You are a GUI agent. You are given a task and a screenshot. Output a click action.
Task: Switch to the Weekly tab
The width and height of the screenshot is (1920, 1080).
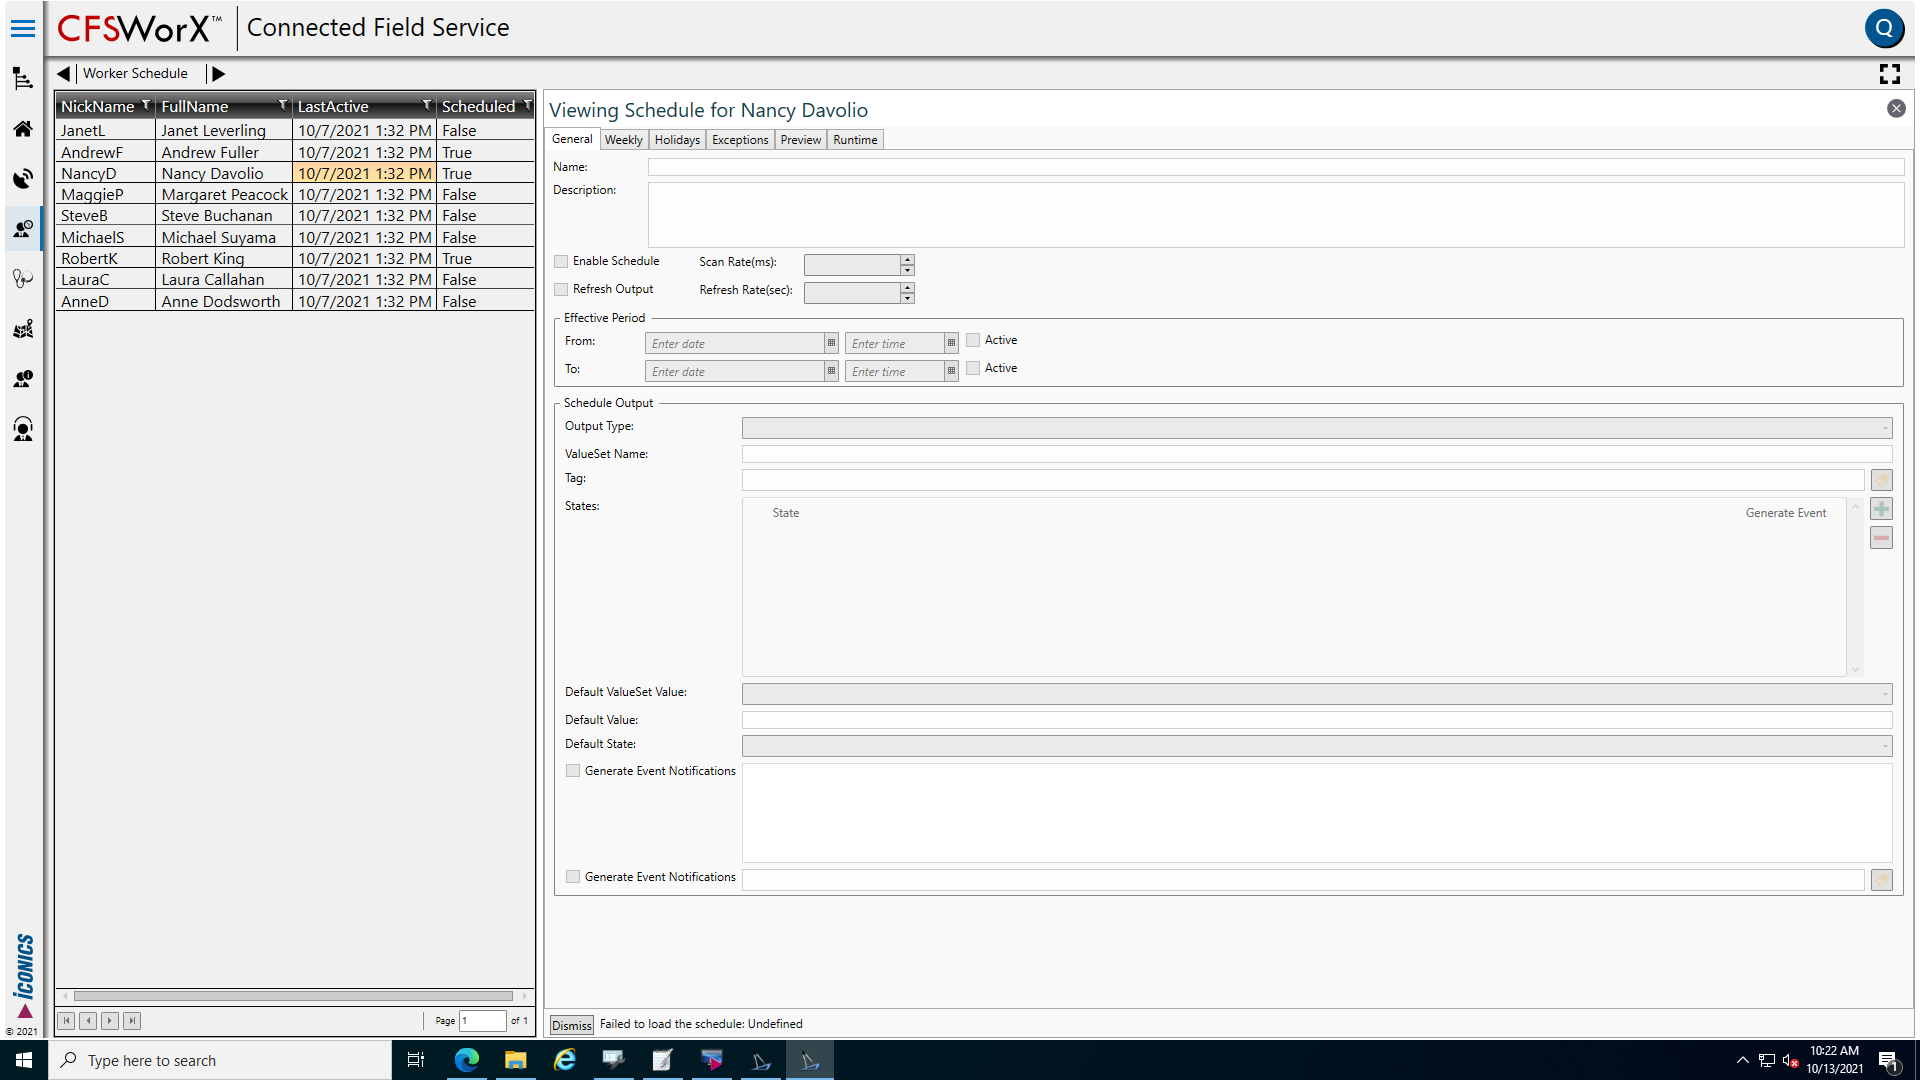click(x=623, y=140)
